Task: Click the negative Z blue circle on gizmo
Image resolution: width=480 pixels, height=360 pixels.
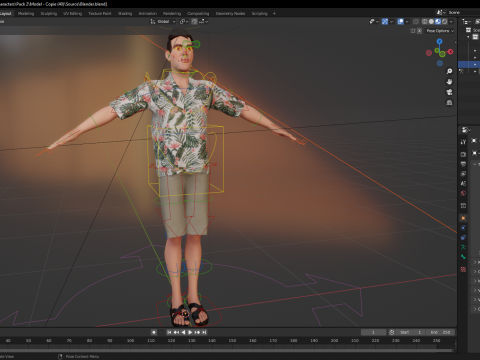Action: tap(440, 63)
